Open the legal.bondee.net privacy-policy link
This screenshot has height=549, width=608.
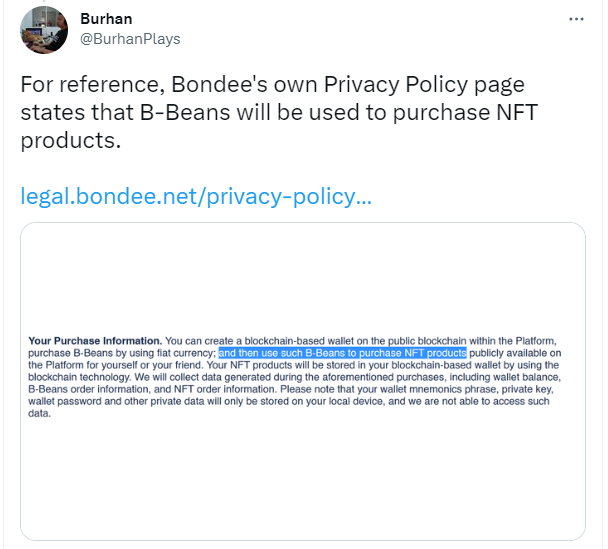click(x=196, y=195)
